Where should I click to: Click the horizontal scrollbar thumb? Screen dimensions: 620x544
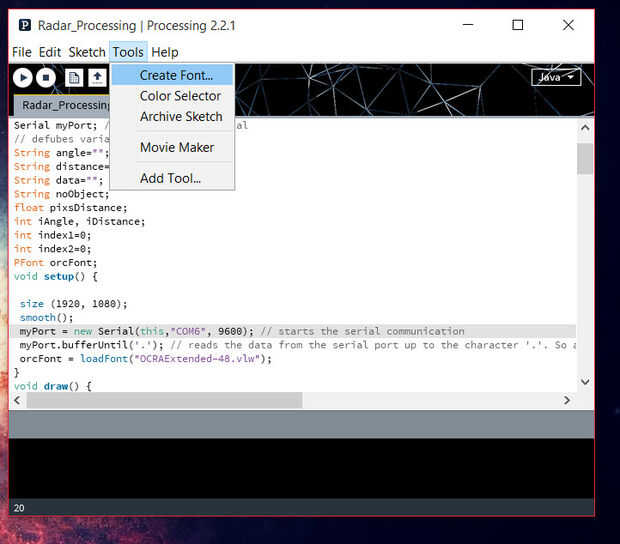pyautogui.click(x=164, y=400)
